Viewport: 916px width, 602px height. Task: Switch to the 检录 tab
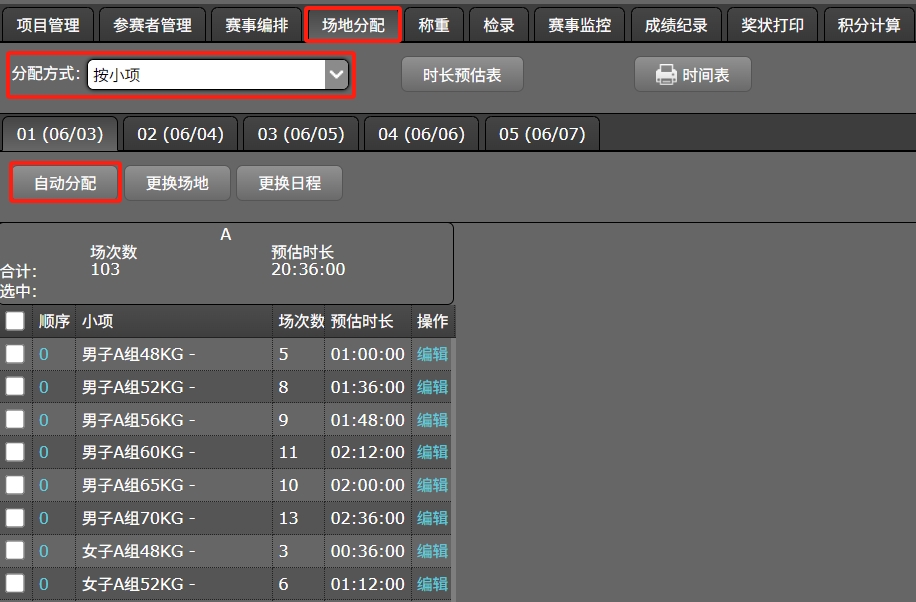coord(498,25)
